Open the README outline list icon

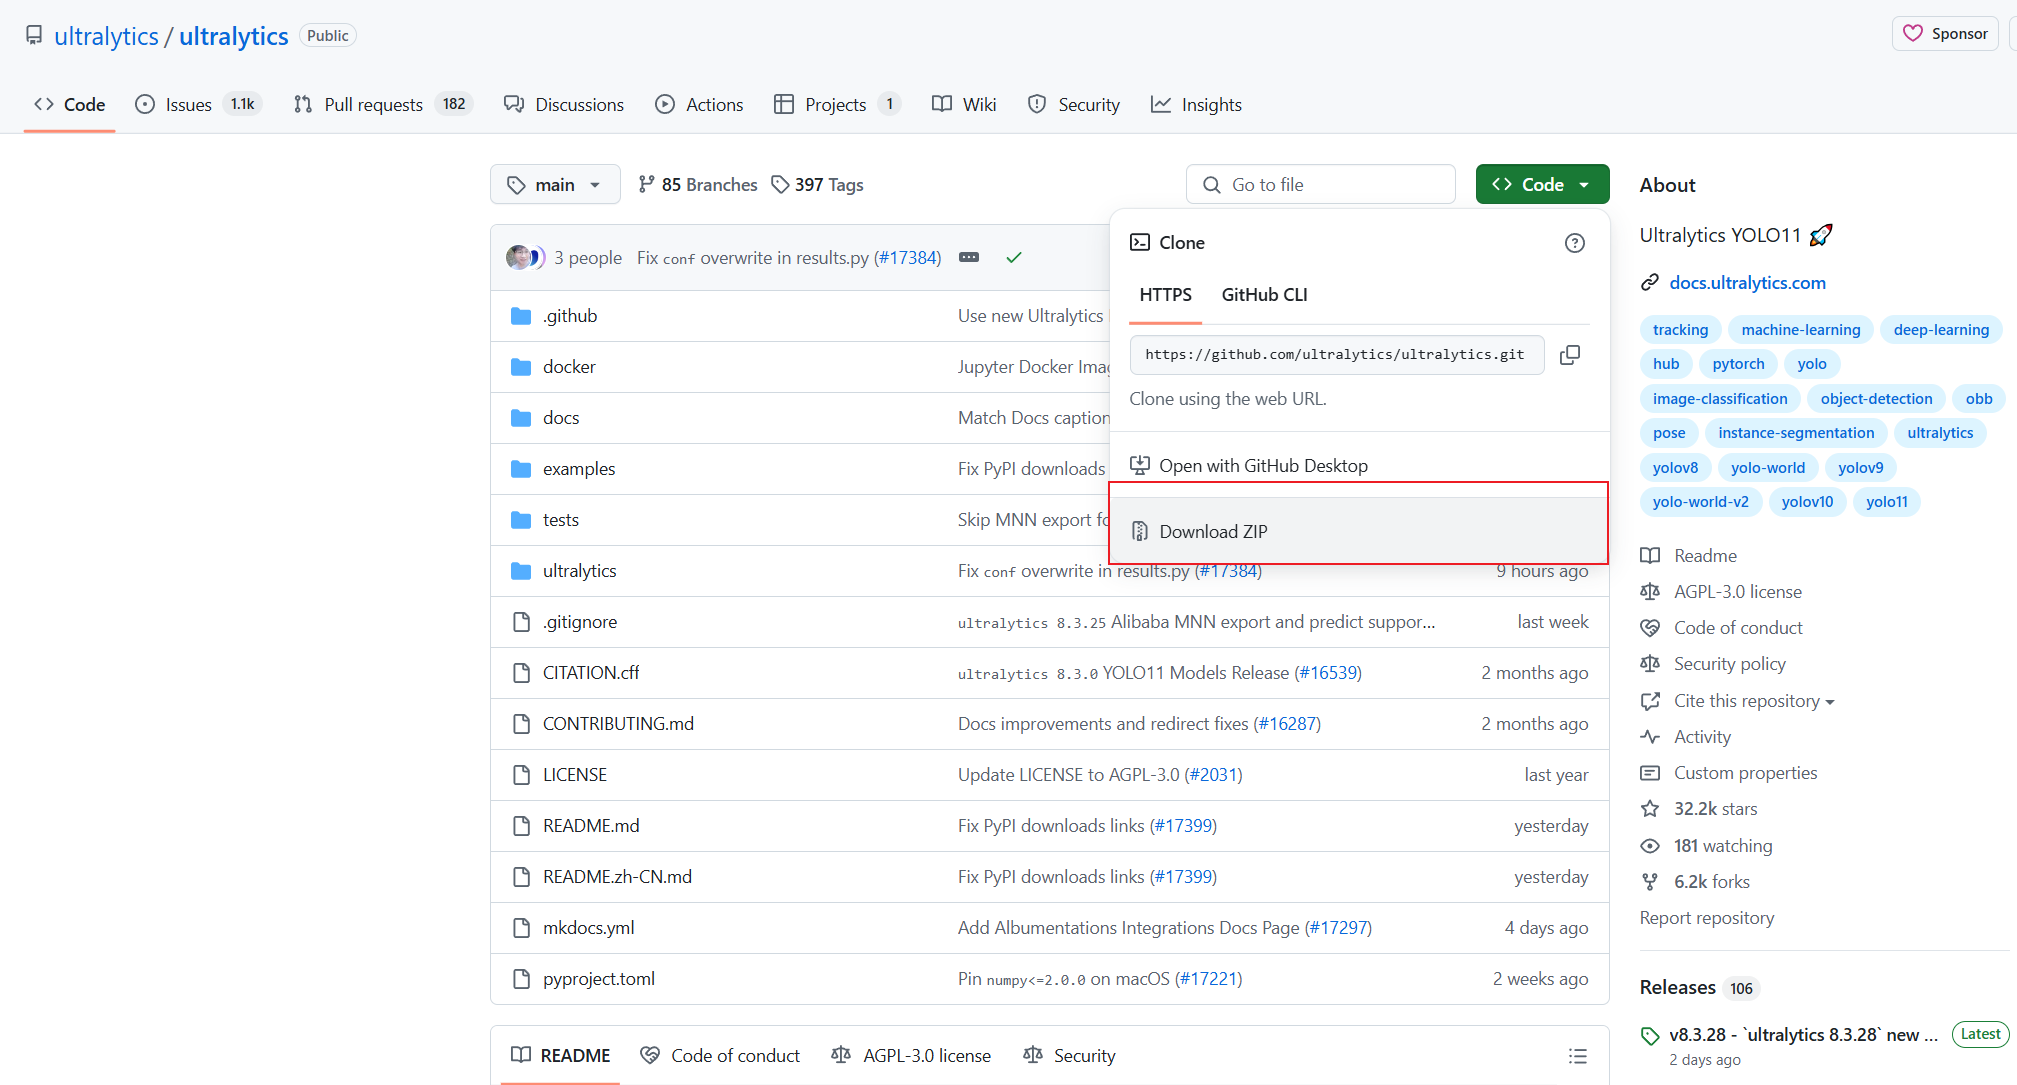pyautogui.click(x=1577, y=1056)
